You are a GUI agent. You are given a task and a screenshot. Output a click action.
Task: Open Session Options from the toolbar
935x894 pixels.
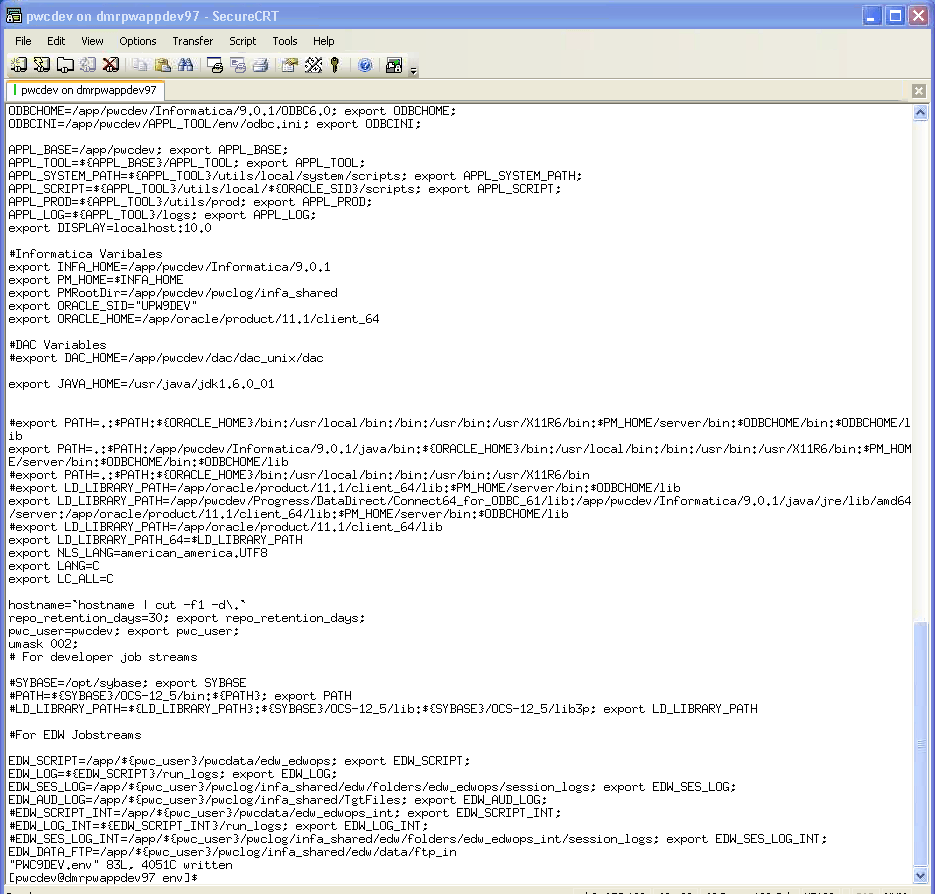coord(290,65)
